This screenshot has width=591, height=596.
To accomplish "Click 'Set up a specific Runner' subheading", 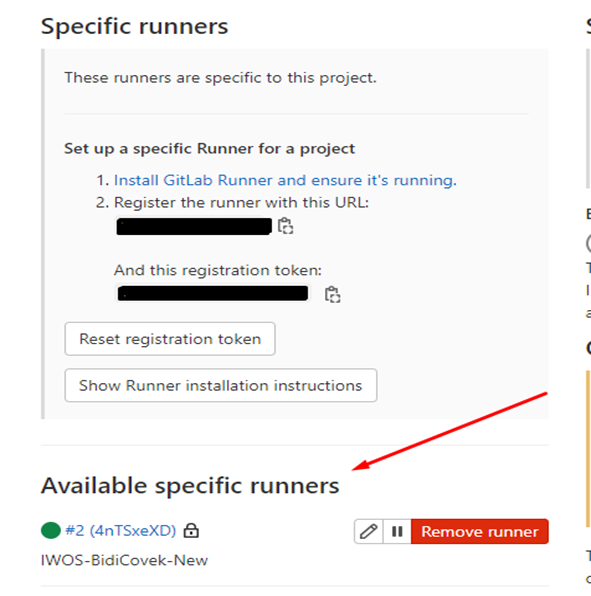I will [209, 148].
